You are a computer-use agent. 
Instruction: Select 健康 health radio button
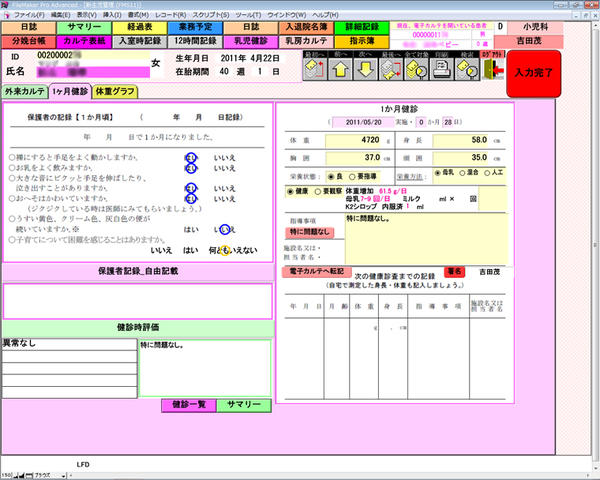[x=290, y=191]
